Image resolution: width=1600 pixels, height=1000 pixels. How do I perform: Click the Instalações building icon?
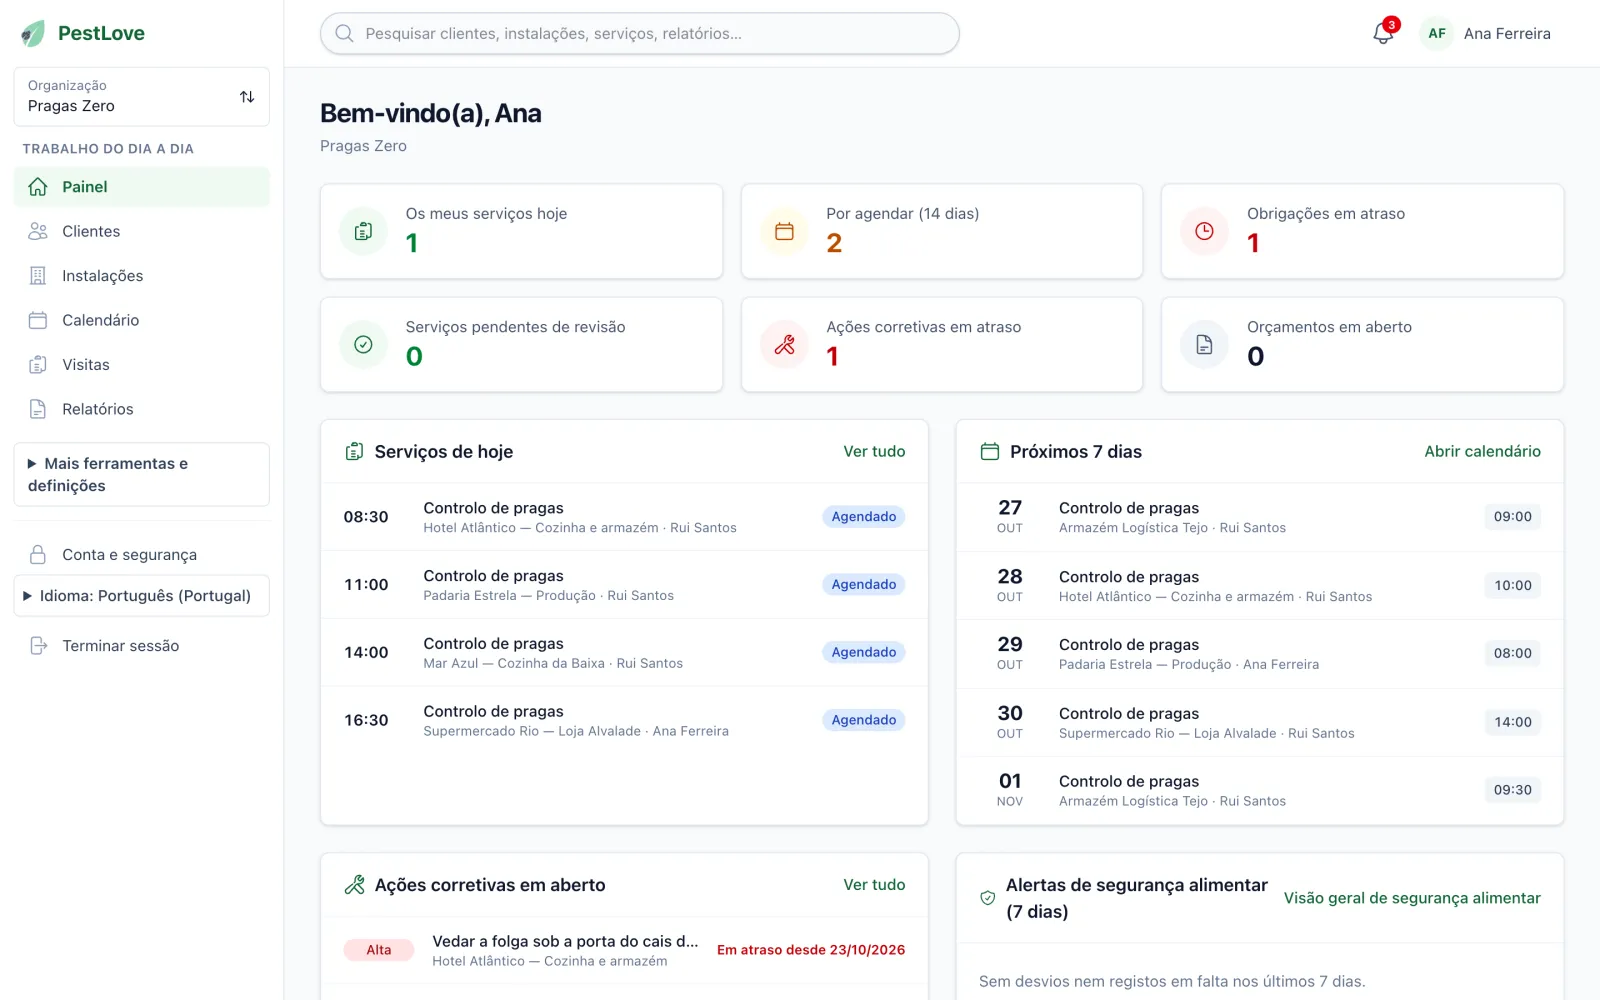pyautogui.click(x=38, y=276)
